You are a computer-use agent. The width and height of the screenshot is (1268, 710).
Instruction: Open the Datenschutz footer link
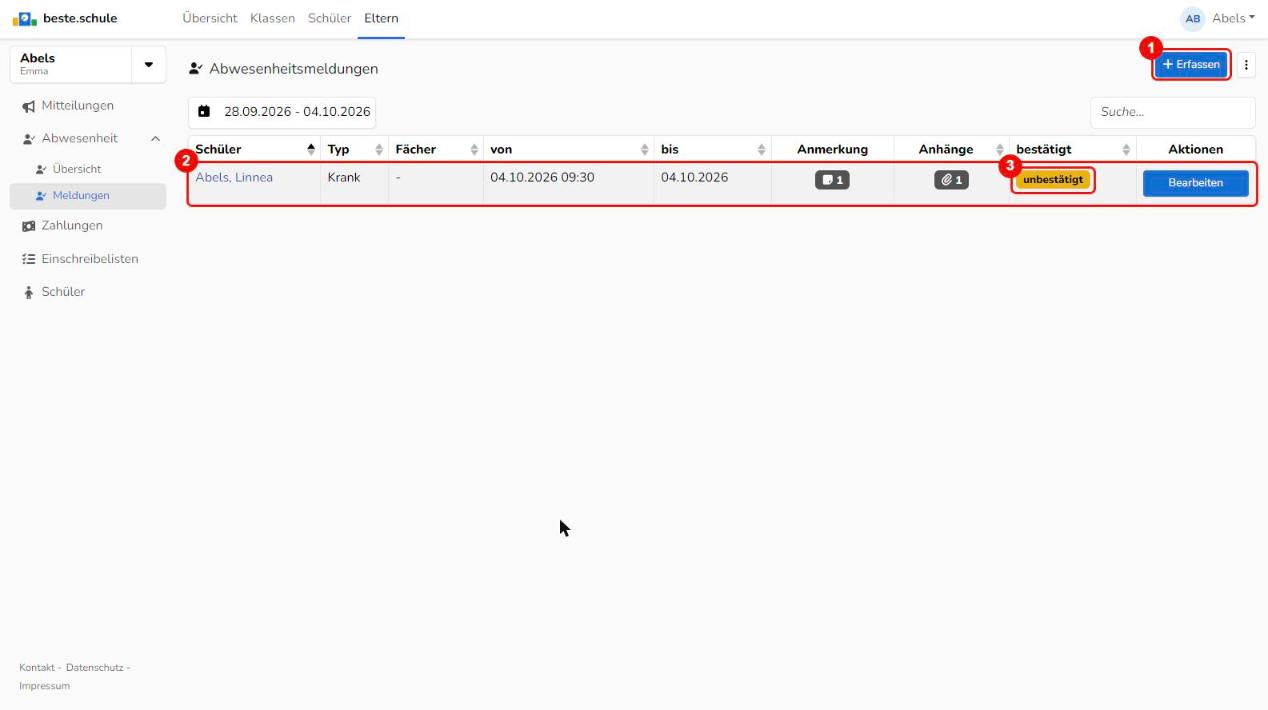(95, 667)
